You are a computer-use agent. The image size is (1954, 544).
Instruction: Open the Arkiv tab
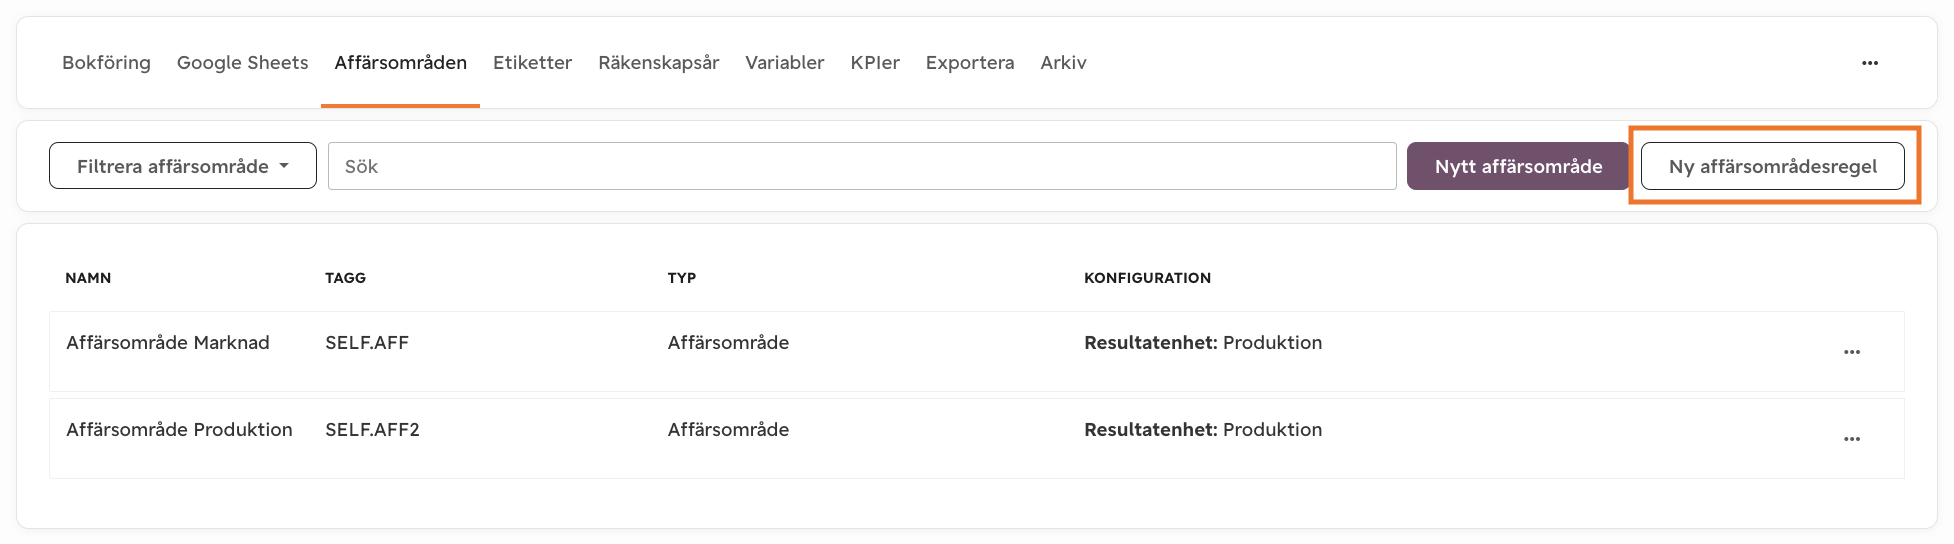pyautogui.click(x=1063, y=62)
